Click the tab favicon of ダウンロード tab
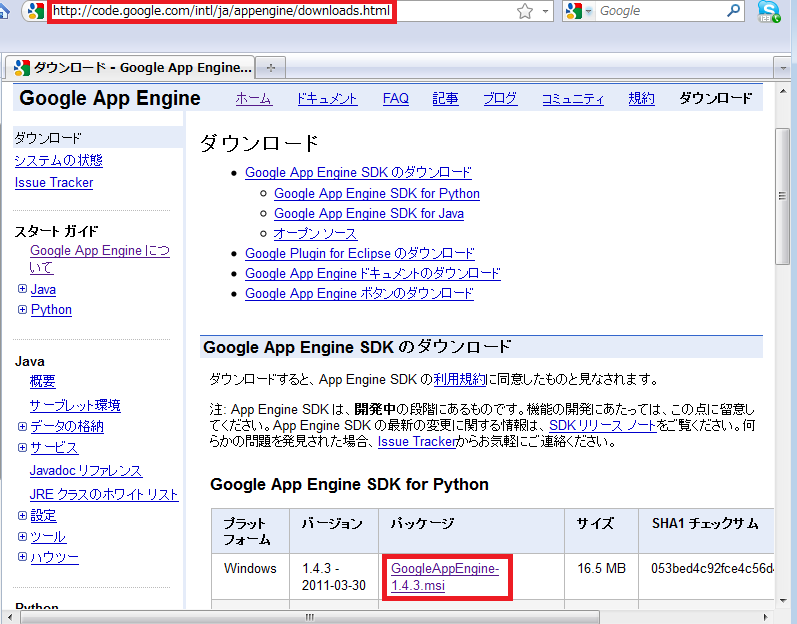This screenshot has height=624, width=797. click(x=22, y=68)
